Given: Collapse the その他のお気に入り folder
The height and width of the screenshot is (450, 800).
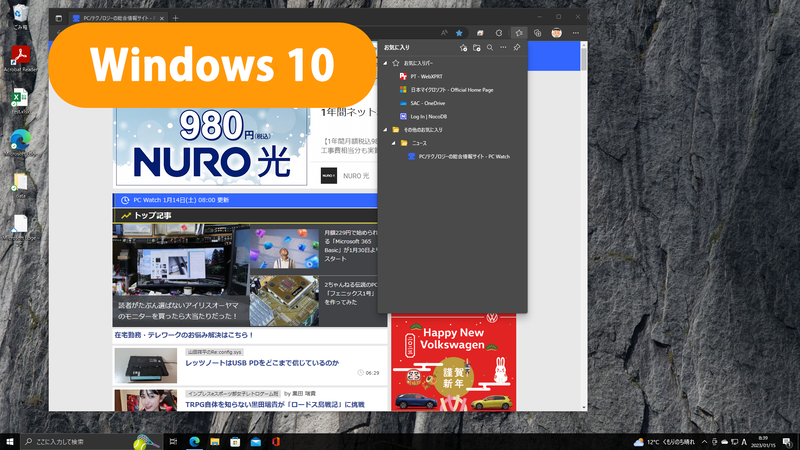Looking at the screenshot, I should tap(385, 130).
